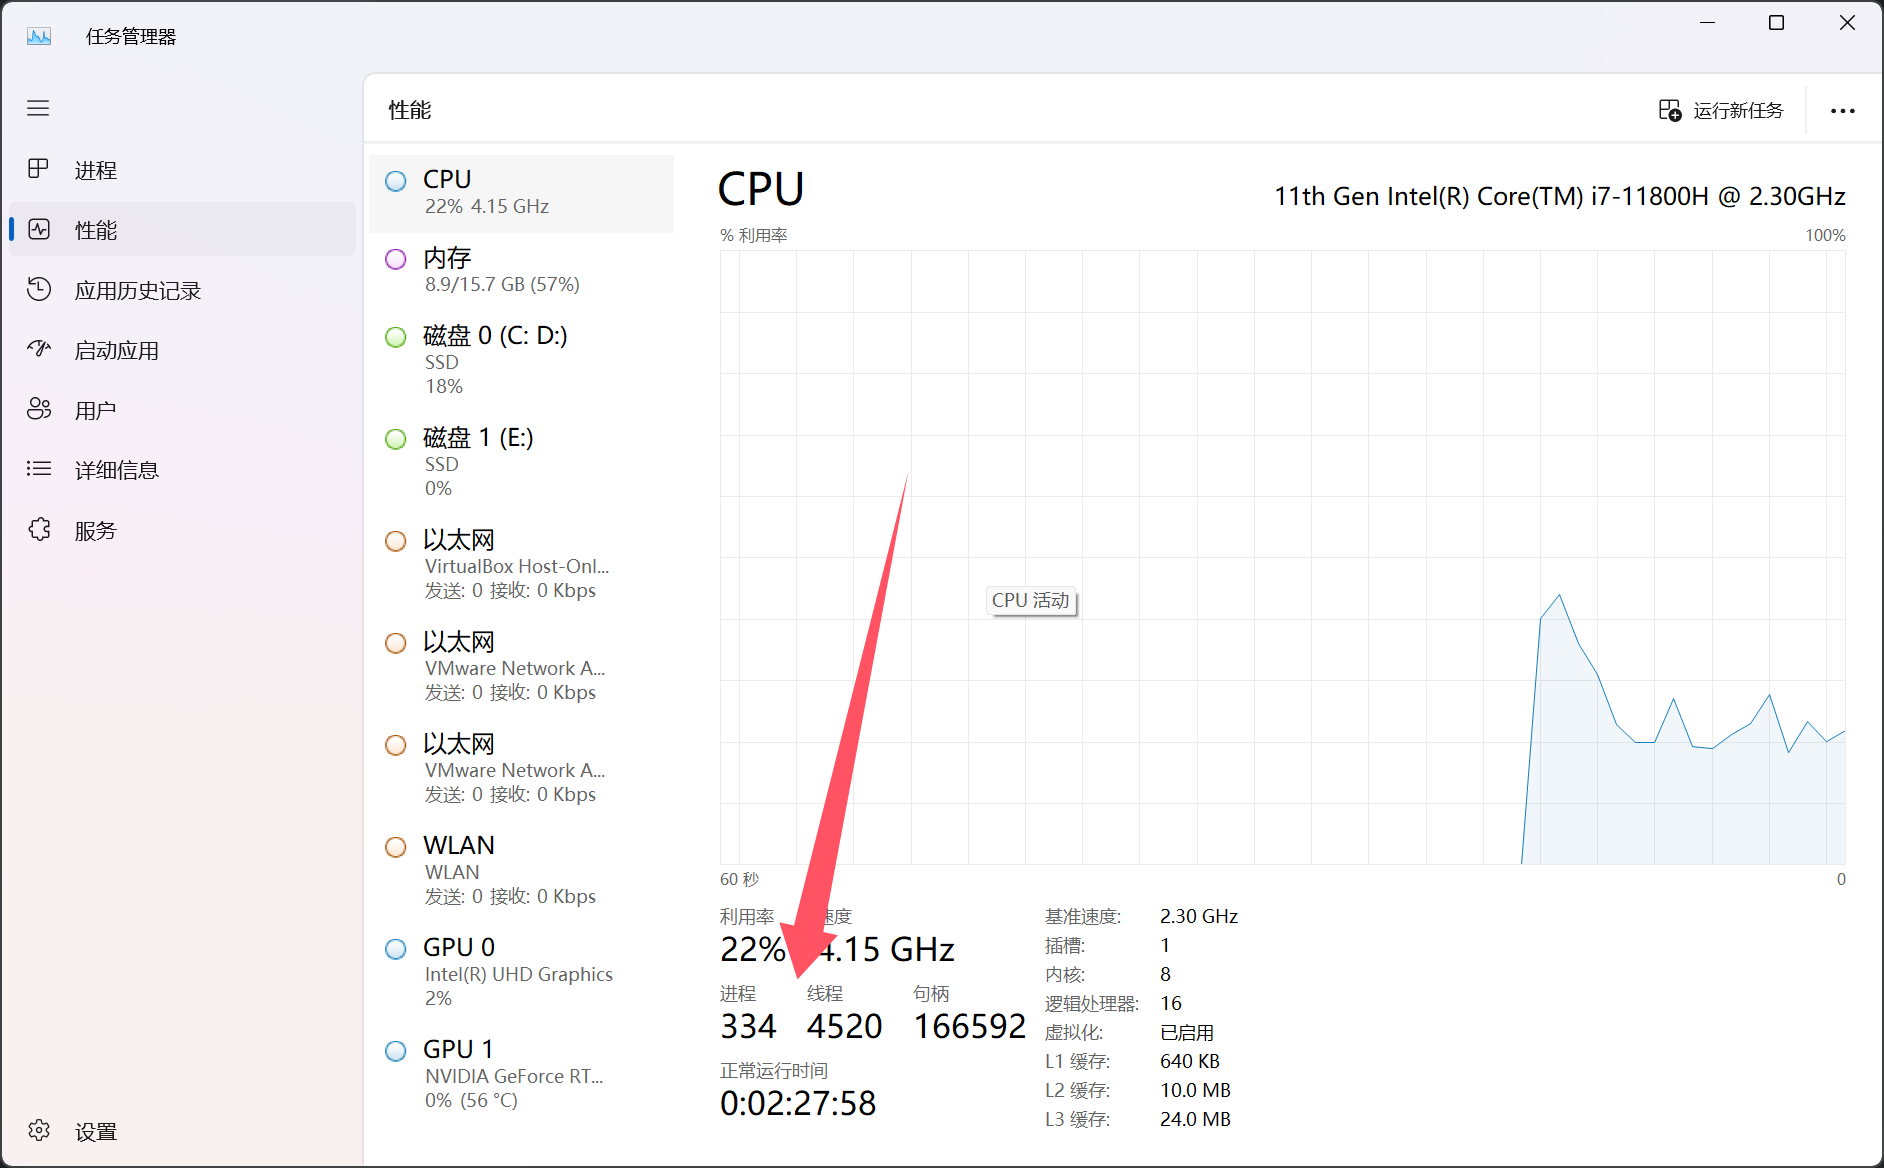Click the blue circle icon beside GPU 1
Image resolution: width=1884 pixels, height=1168 pixels.
(396, 1051)
